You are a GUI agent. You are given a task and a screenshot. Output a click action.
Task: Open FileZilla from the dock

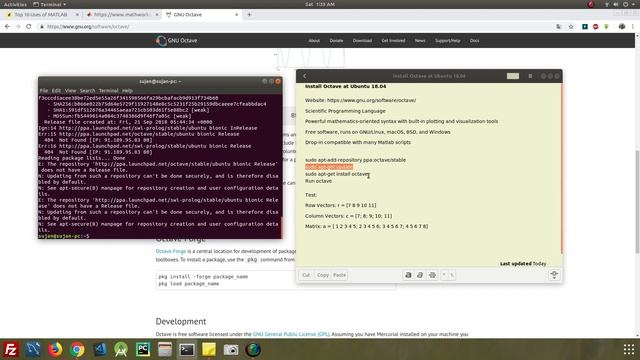coord(11,350)
